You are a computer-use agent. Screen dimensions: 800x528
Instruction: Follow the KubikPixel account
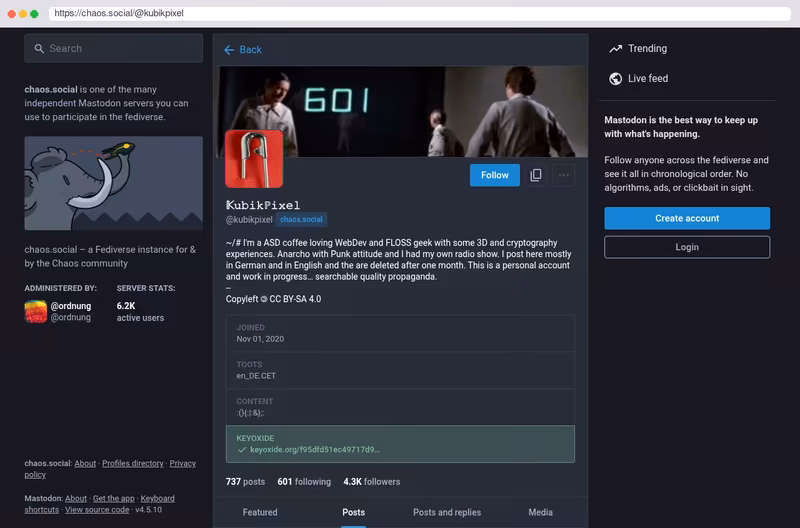click(x=494, y=175)
